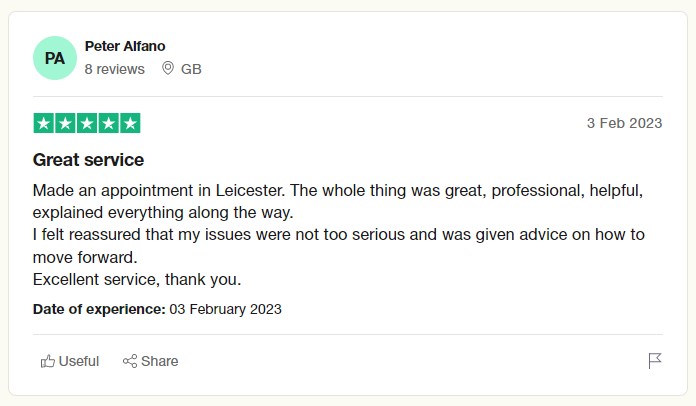Click the location pin icon beside GB
This screenshot has height=406, width=696.
[167, 69]
